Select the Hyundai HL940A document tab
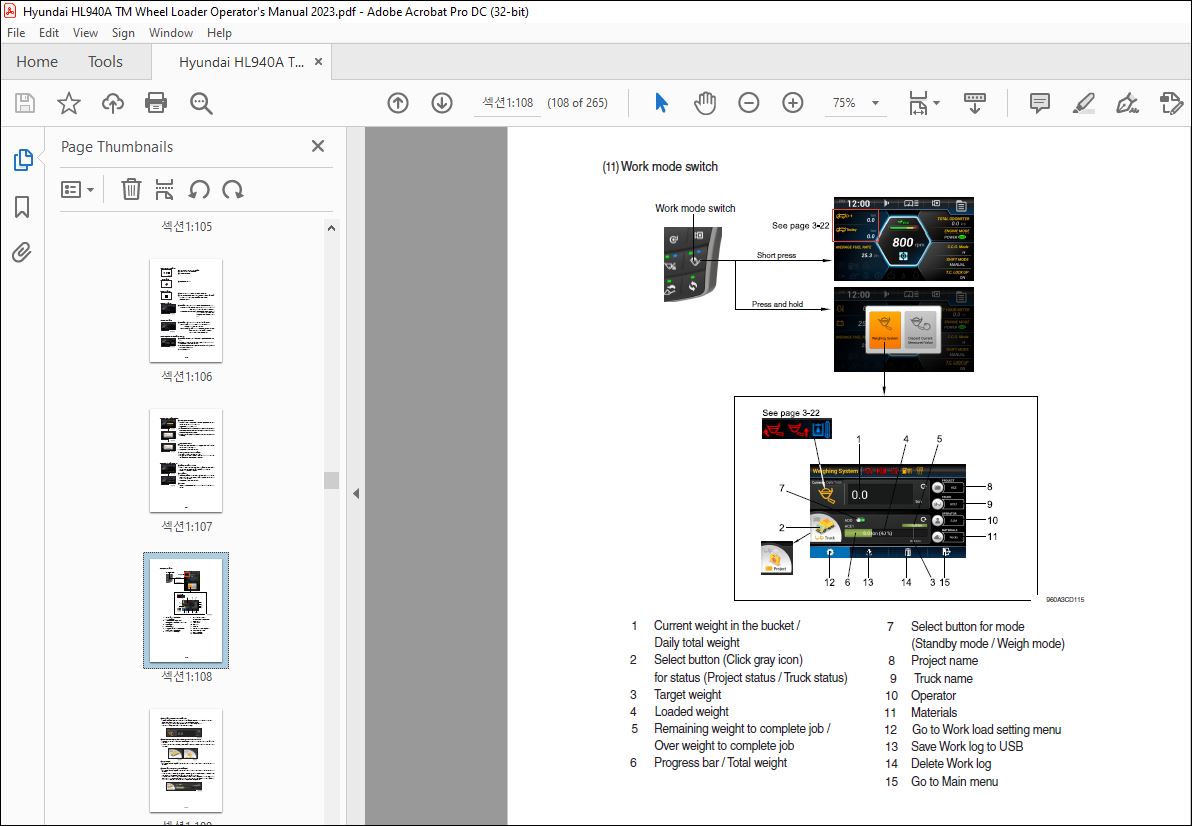The width and height of the screenshot is (1192, 826). point(241,62)
